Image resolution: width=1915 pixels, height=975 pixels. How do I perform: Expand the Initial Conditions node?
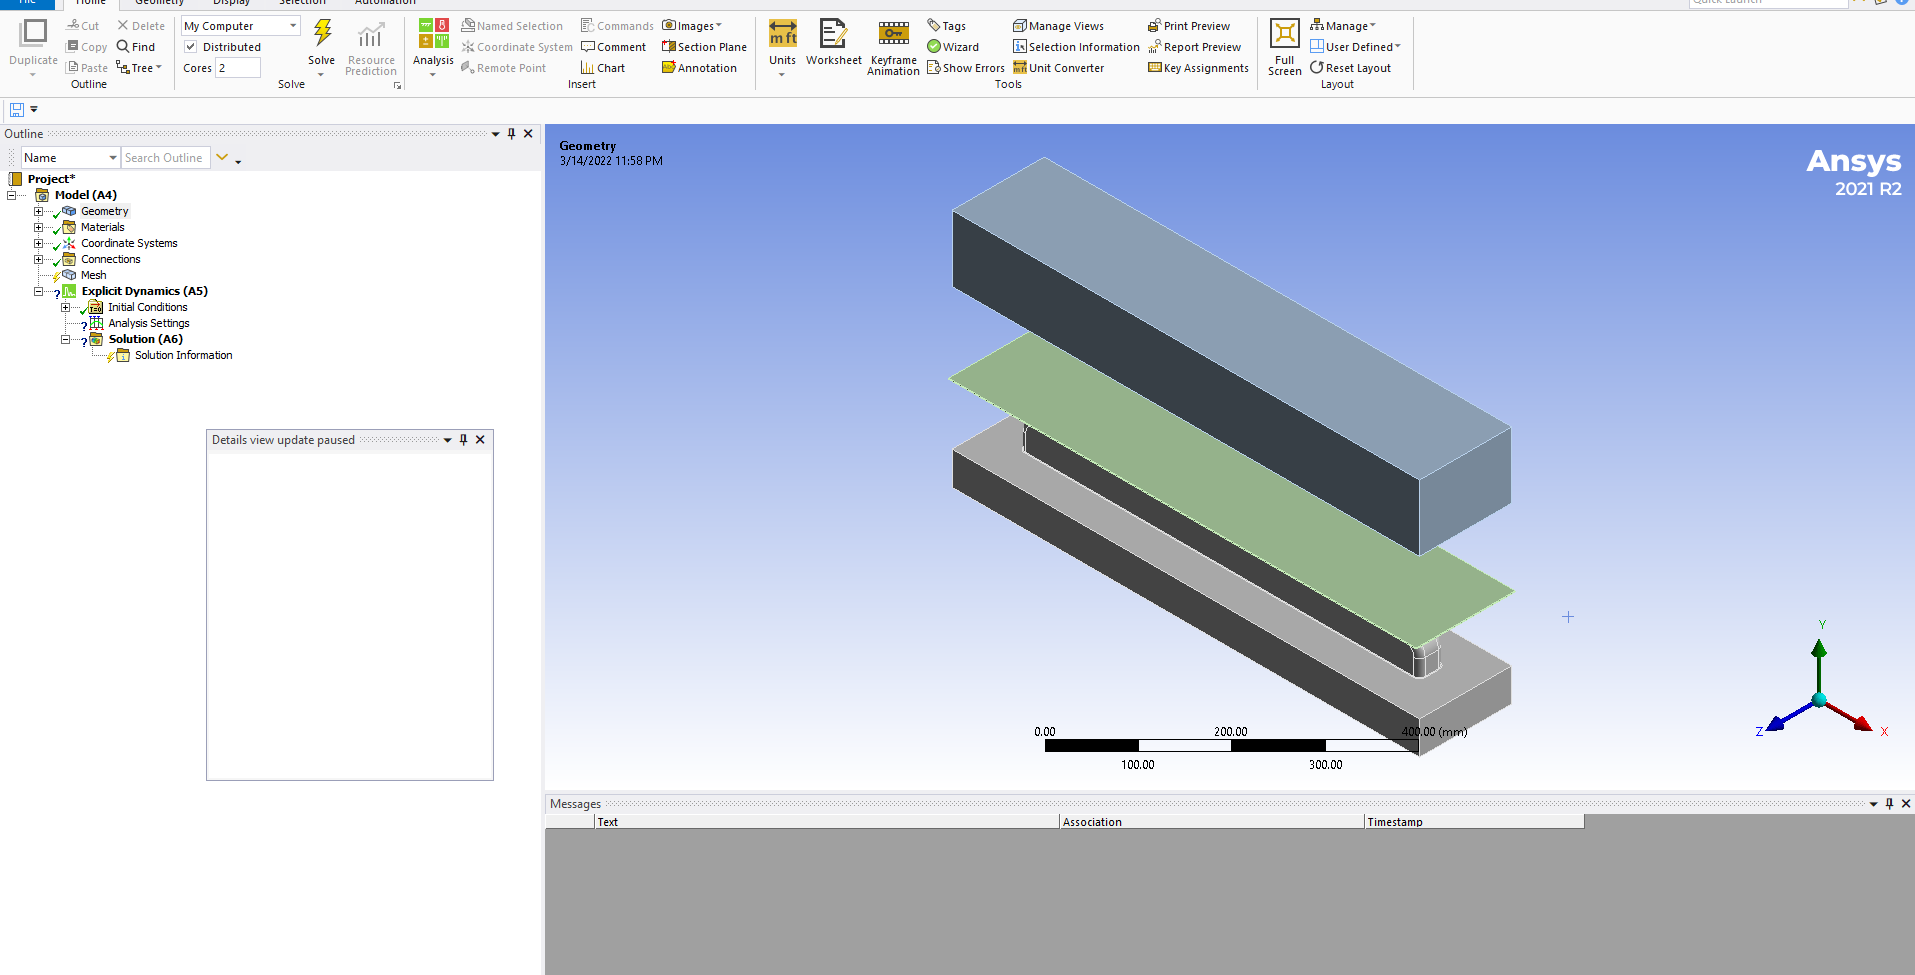pyautogui.click(x=66, y=307)
